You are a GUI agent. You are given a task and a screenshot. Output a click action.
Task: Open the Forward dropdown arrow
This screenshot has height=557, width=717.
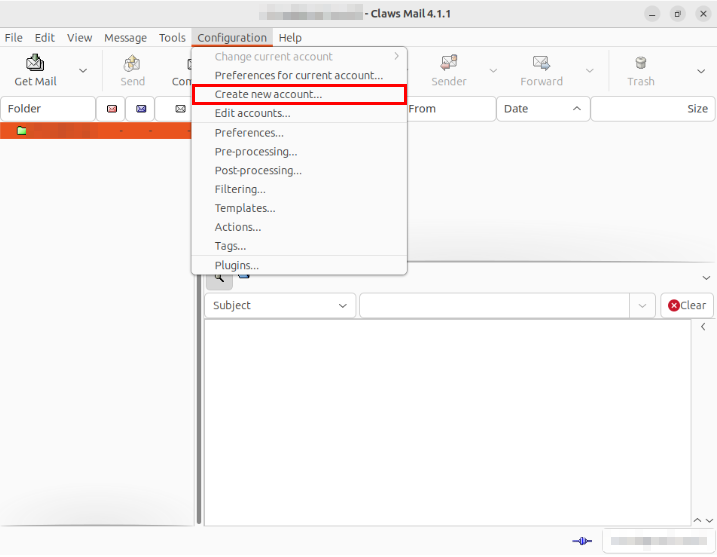[590, 70]
